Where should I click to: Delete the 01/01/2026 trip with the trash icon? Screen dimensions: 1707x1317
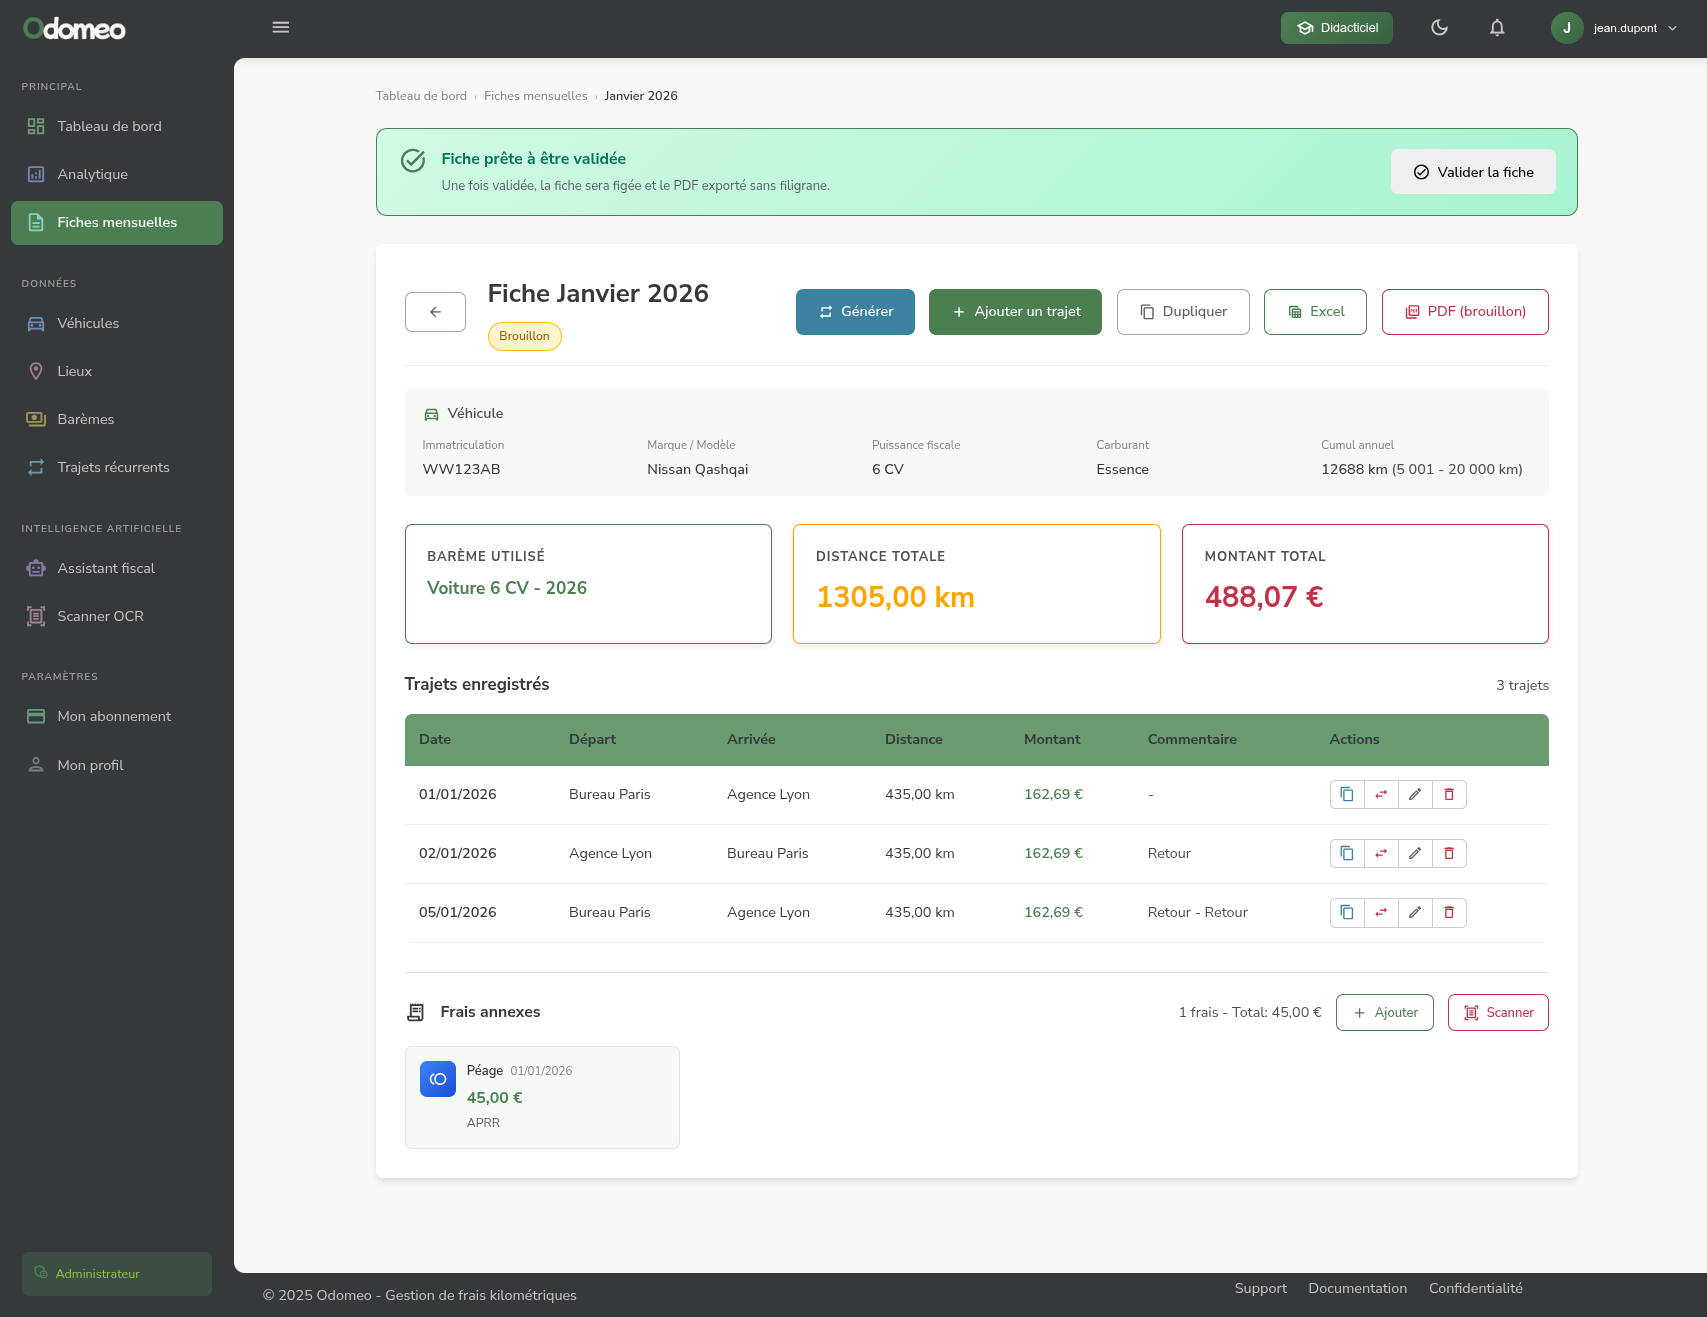1449,794
